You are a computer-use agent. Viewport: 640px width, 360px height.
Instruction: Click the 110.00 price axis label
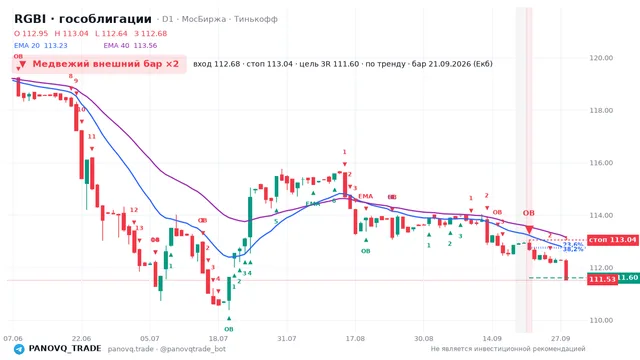(601, 320)
